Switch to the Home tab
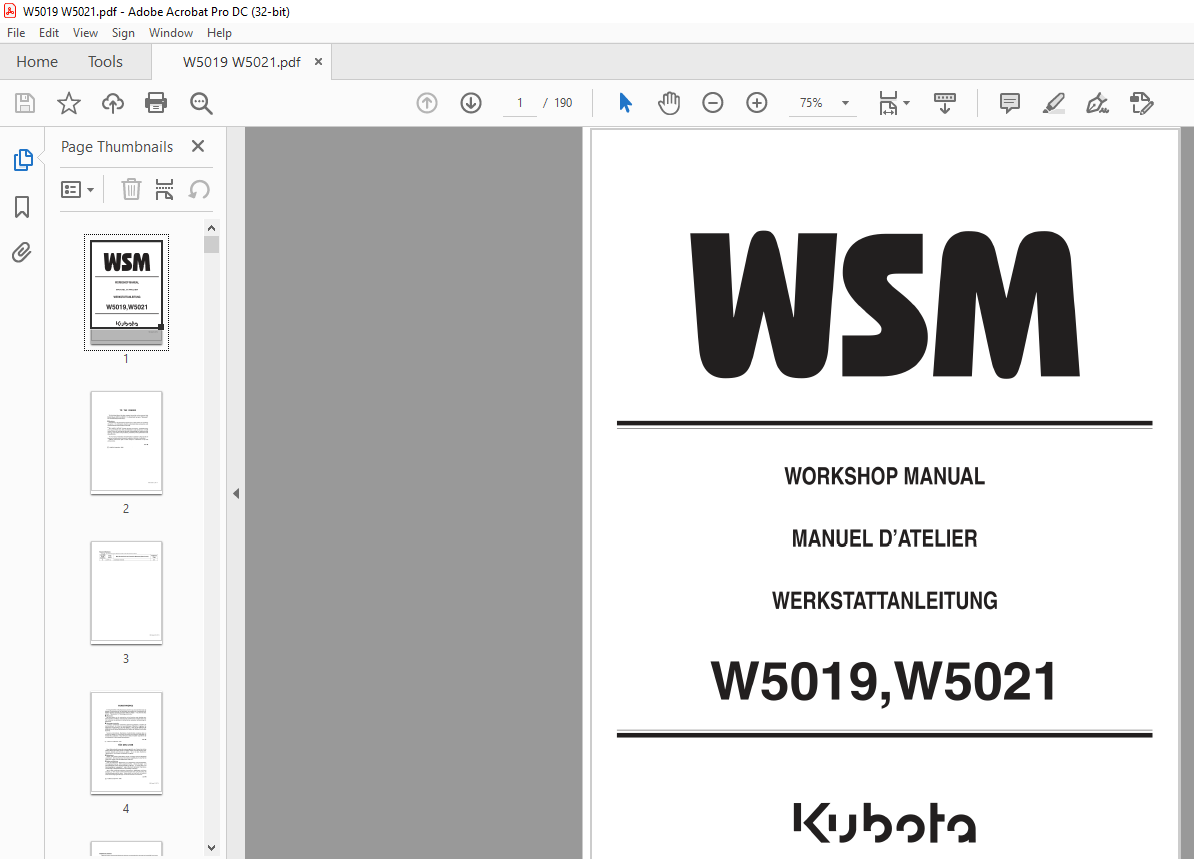The height and width of the screenshot is (859, 1194). coord(37,62)
